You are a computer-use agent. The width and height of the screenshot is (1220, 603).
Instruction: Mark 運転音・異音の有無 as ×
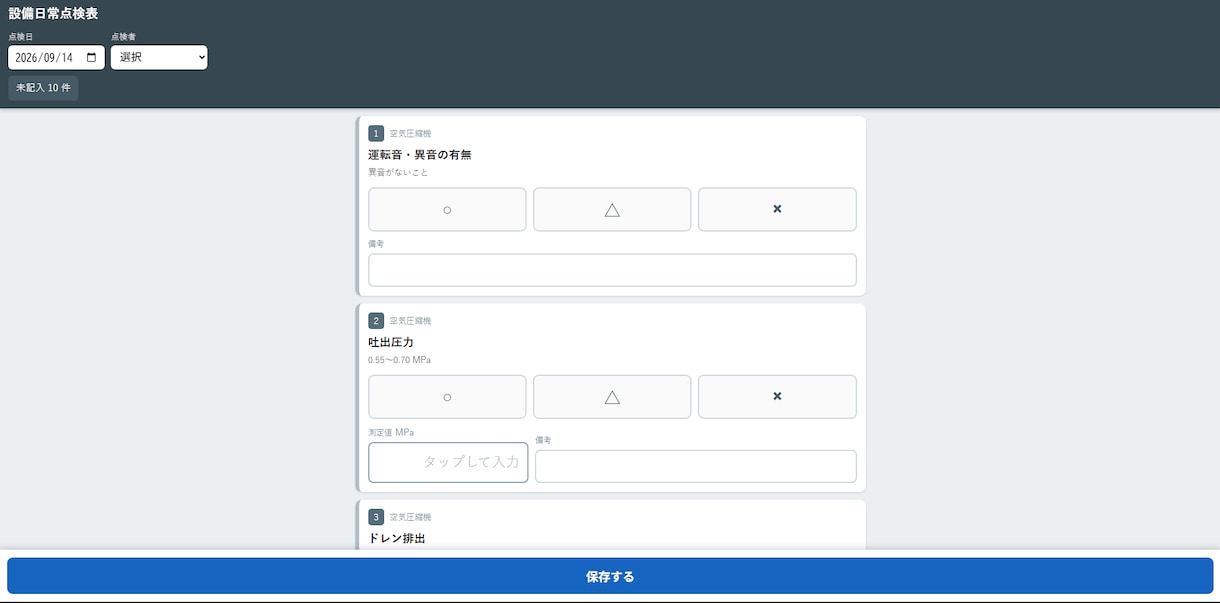[x=777, y=209]
